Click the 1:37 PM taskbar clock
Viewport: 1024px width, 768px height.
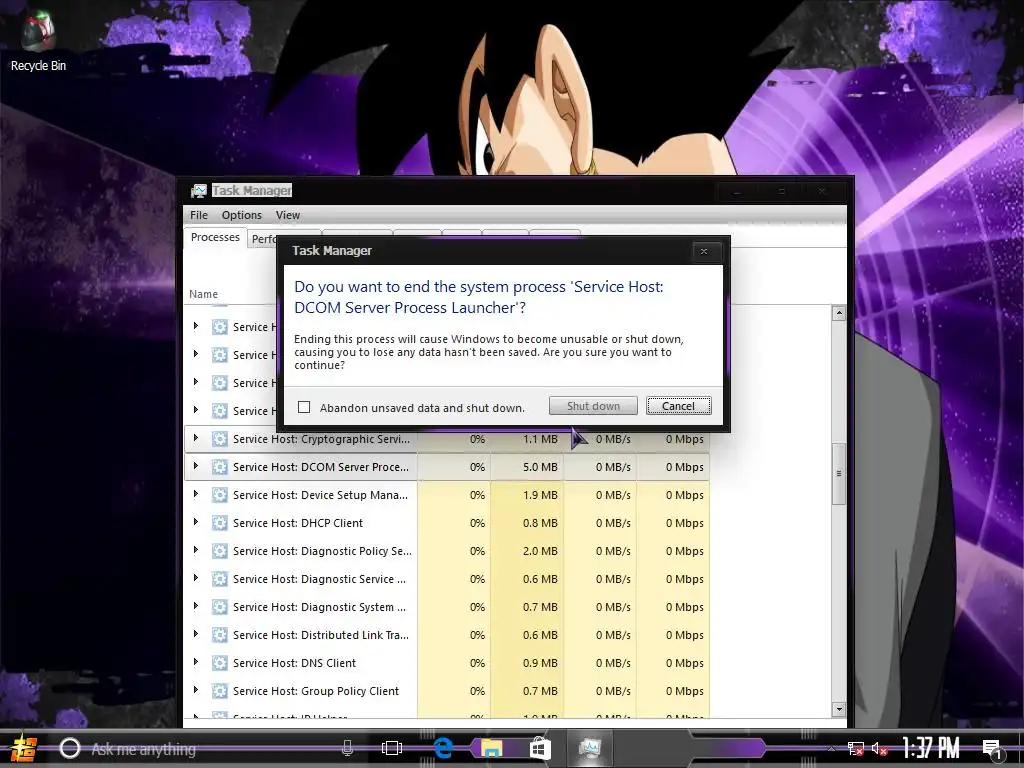(931, 748)
